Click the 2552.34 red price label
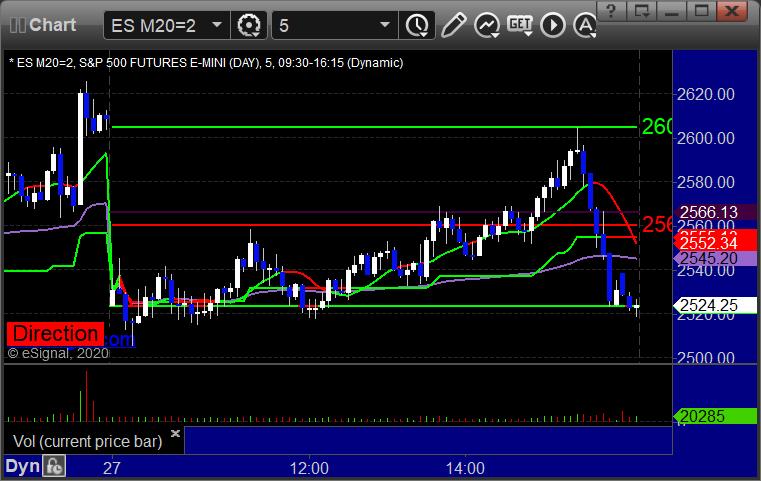 (x=714, y=242)
